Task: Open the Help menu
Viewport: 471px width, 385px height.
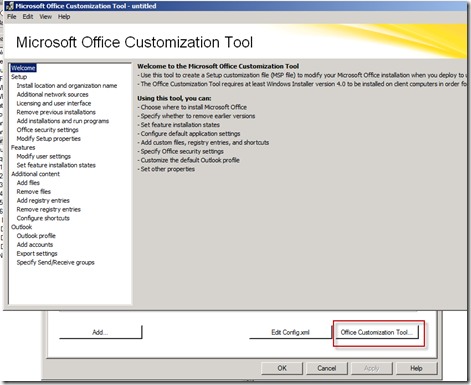Action: click(64, 17)
